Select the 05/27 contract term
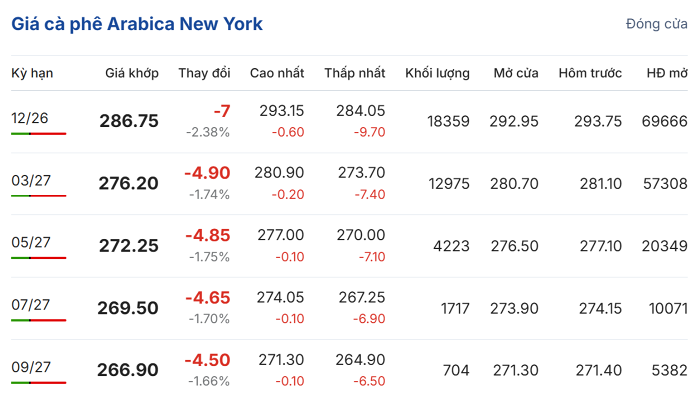The width and height of the screenshot is (700, 395). click(x=31, y=242)
